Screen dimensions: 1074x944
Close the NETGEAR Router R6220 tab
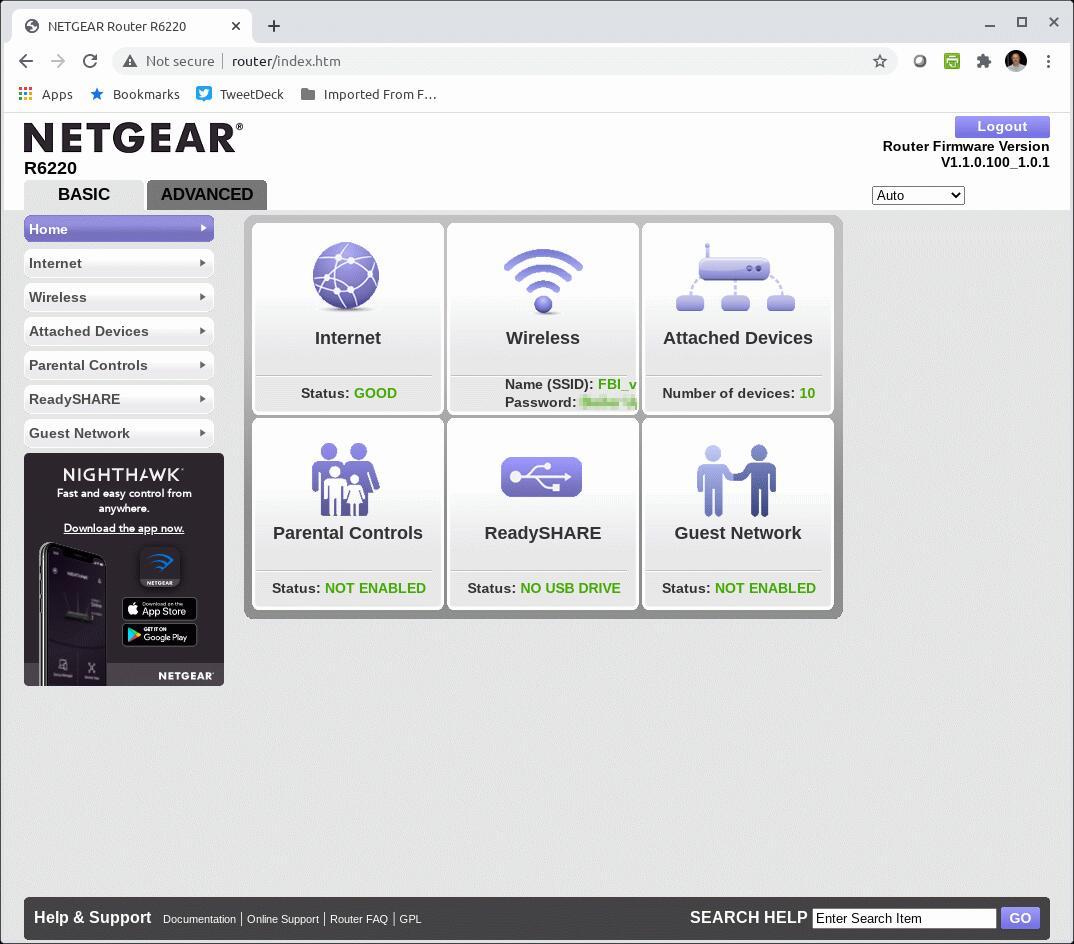(x=236, y=26)
